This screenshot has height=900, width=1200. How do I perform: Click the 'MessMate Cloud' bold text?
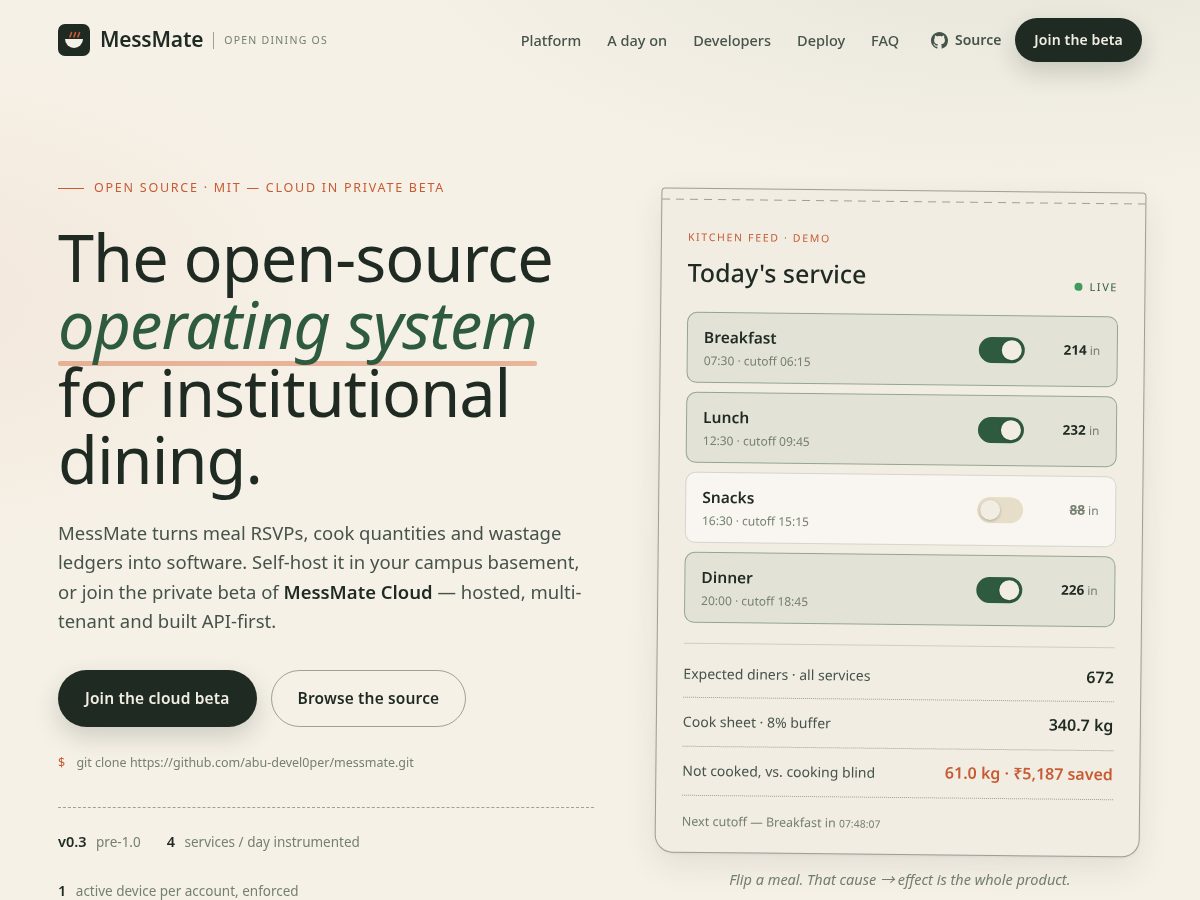[358, 592]
